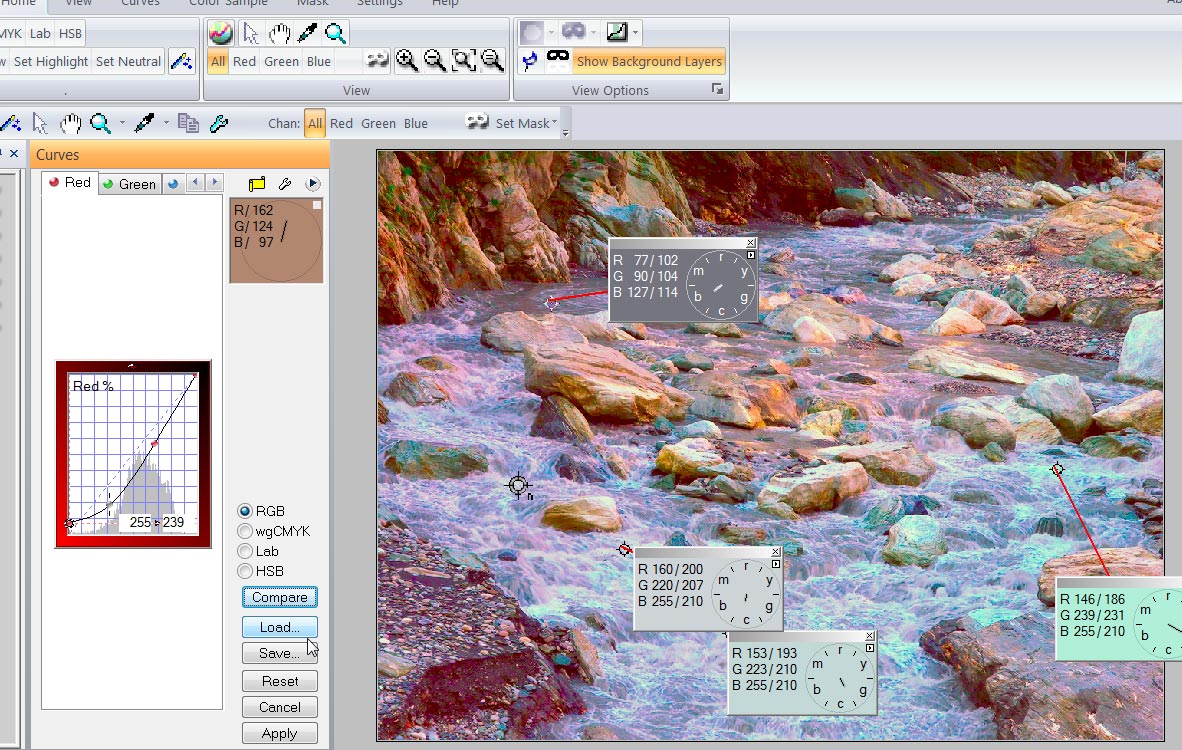Select the Lab radio button in Curves panel

click(x=245, y=551)
